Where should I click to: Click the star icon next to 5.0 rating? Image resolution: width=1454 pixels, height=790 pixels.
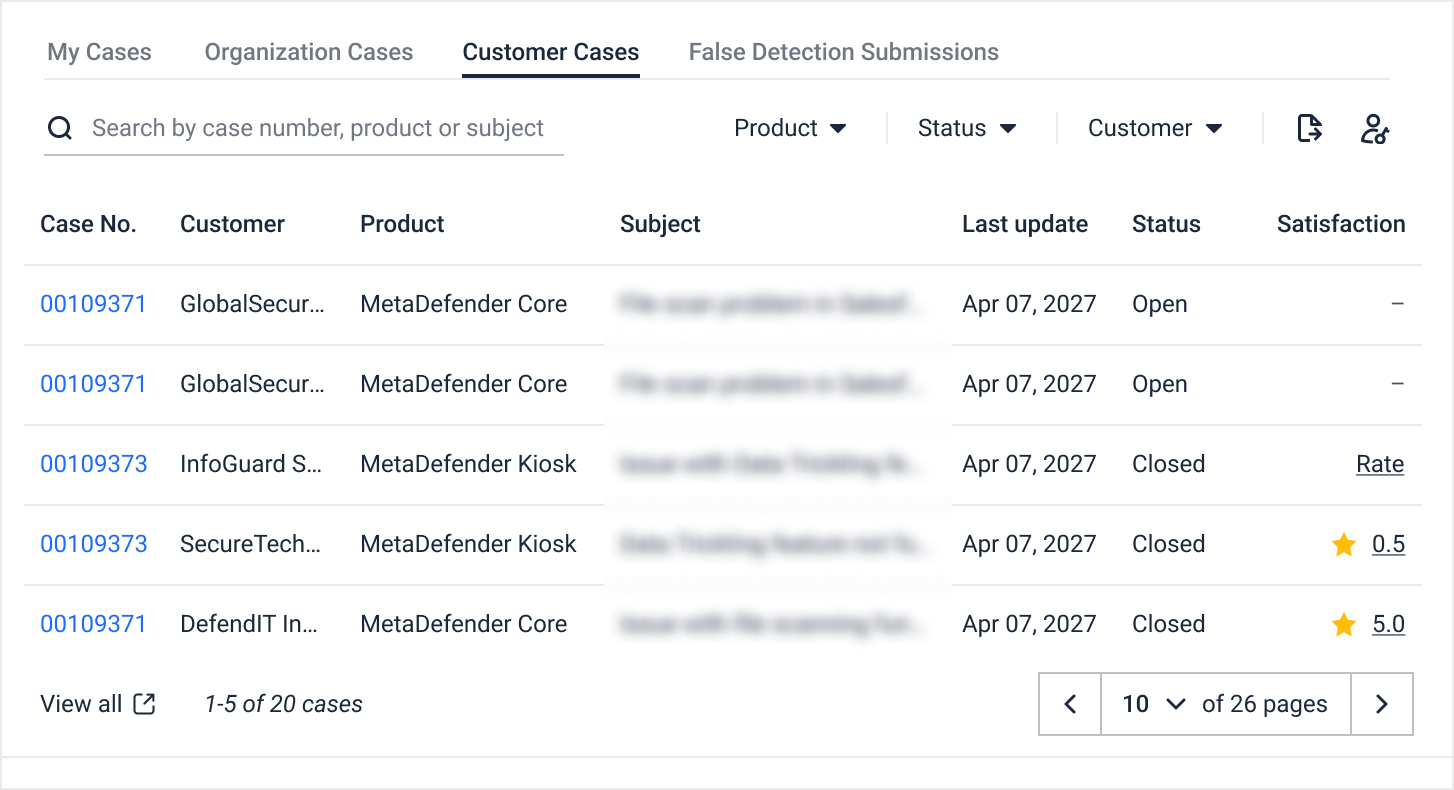[1344, 624]
